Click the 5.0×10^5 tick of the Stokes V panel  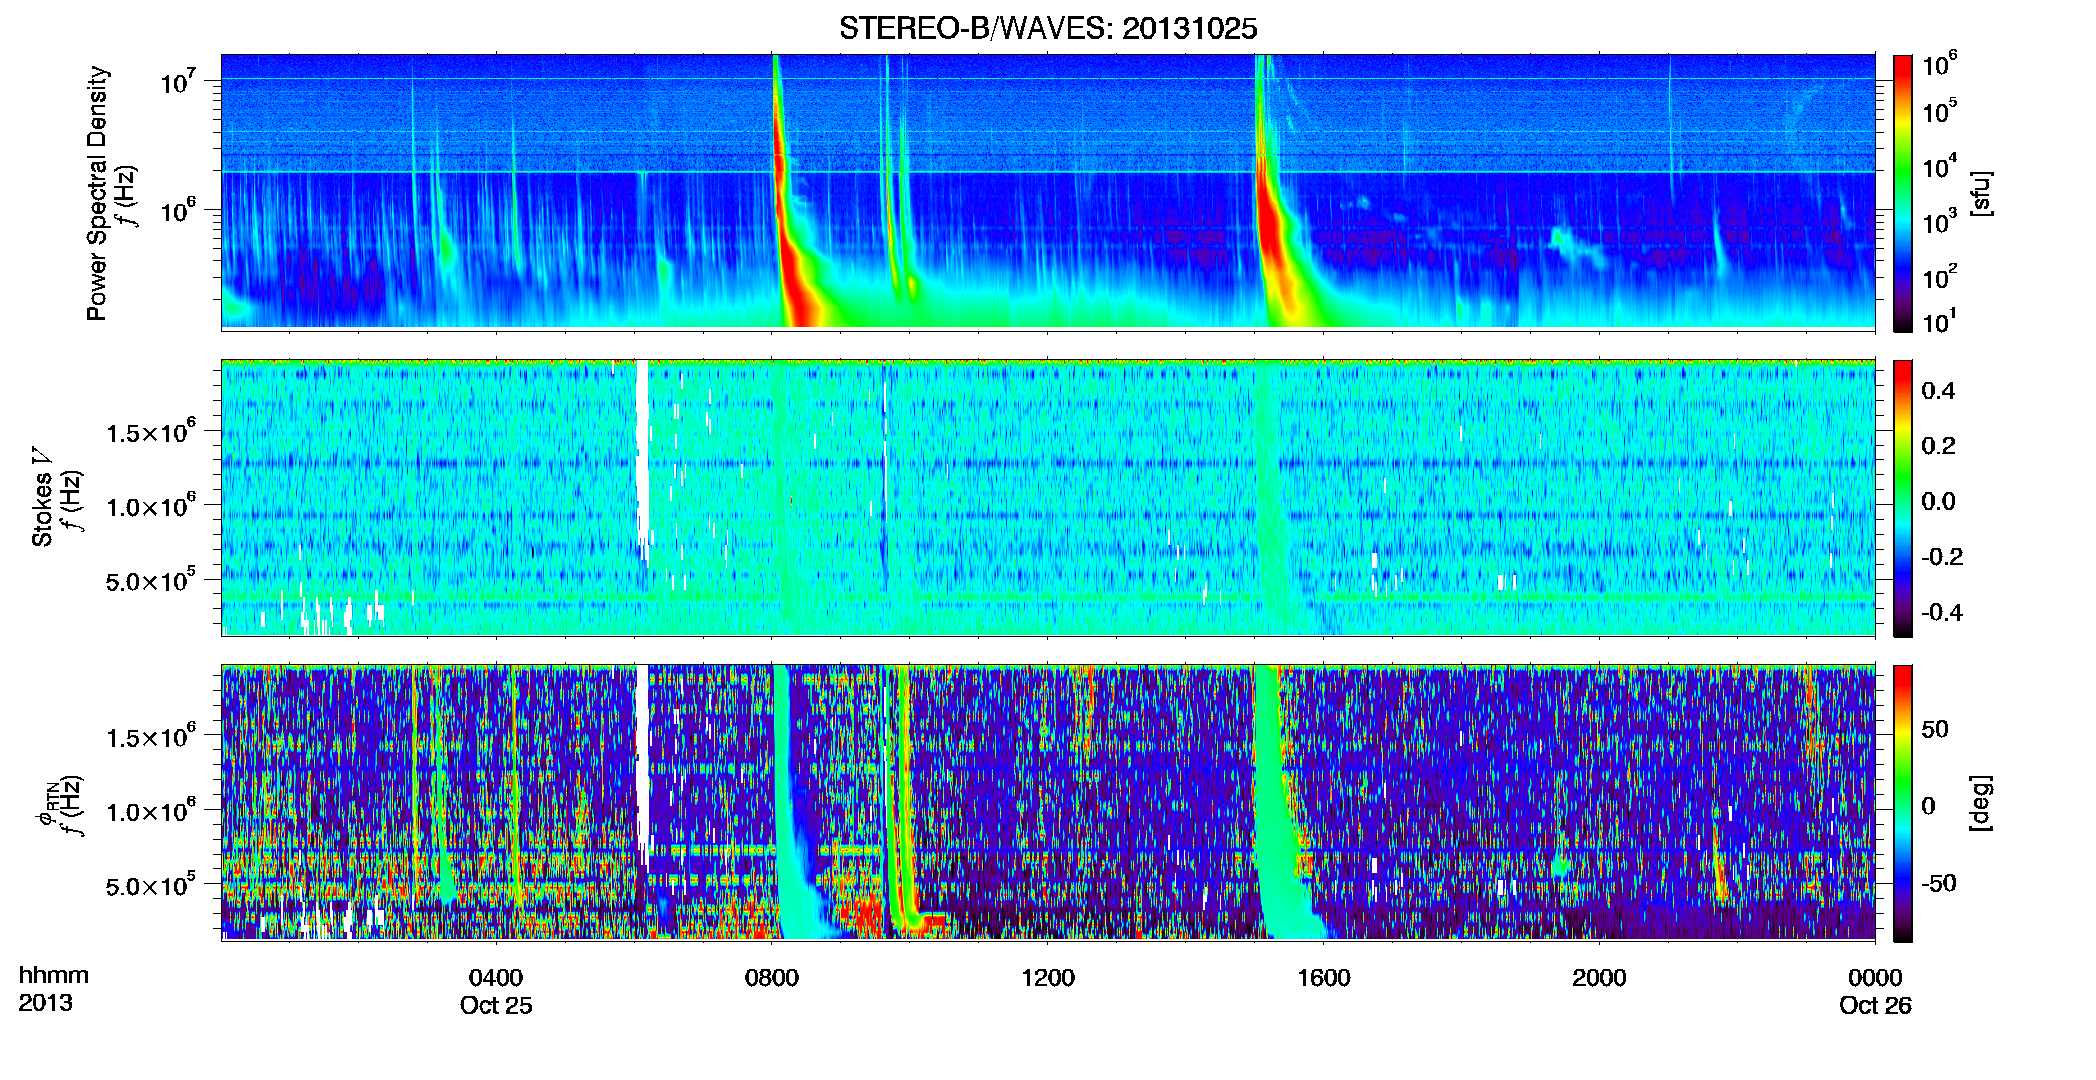pos(151,580)
